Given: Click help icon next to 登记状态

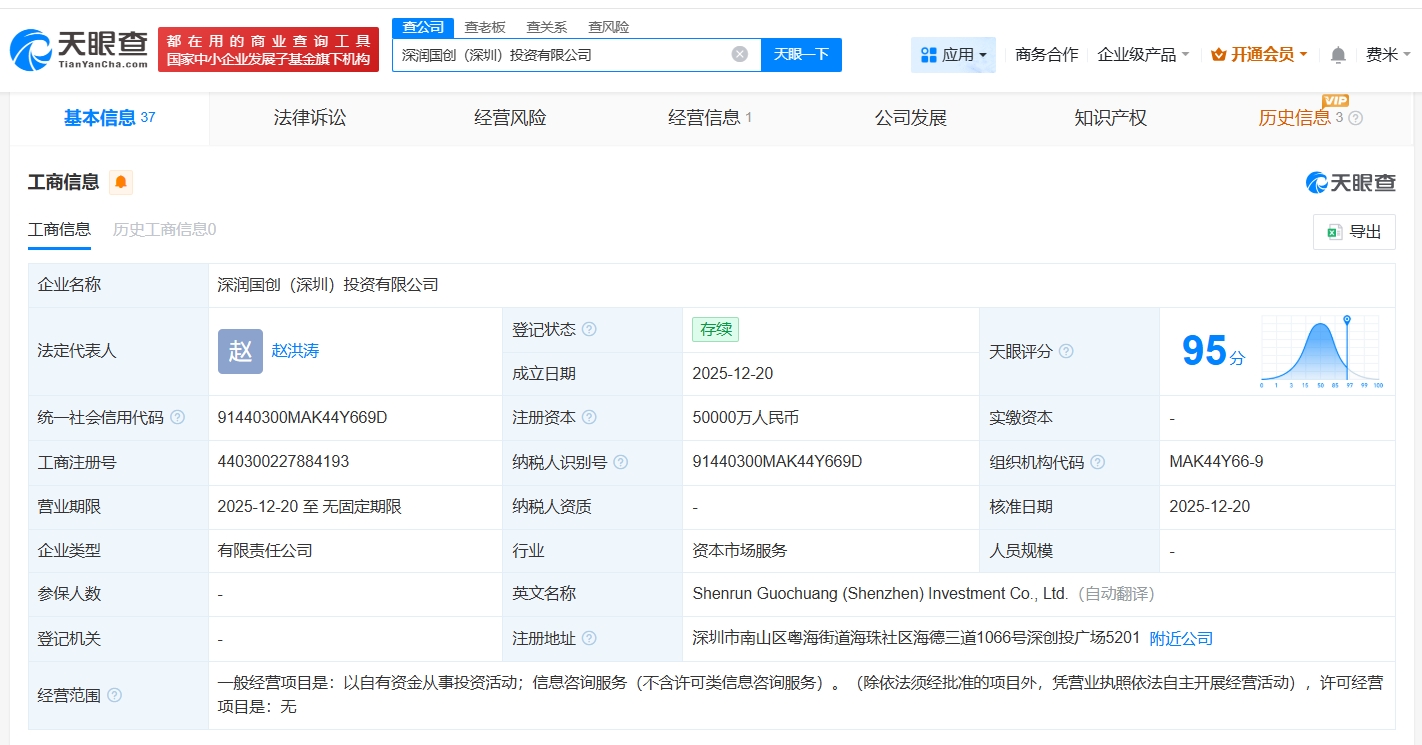Looking at the screenshot, I should (x=589, y=329).
